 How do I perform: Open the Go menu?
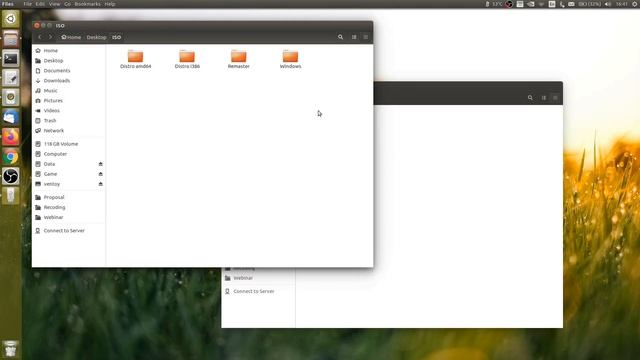point(67,4)
